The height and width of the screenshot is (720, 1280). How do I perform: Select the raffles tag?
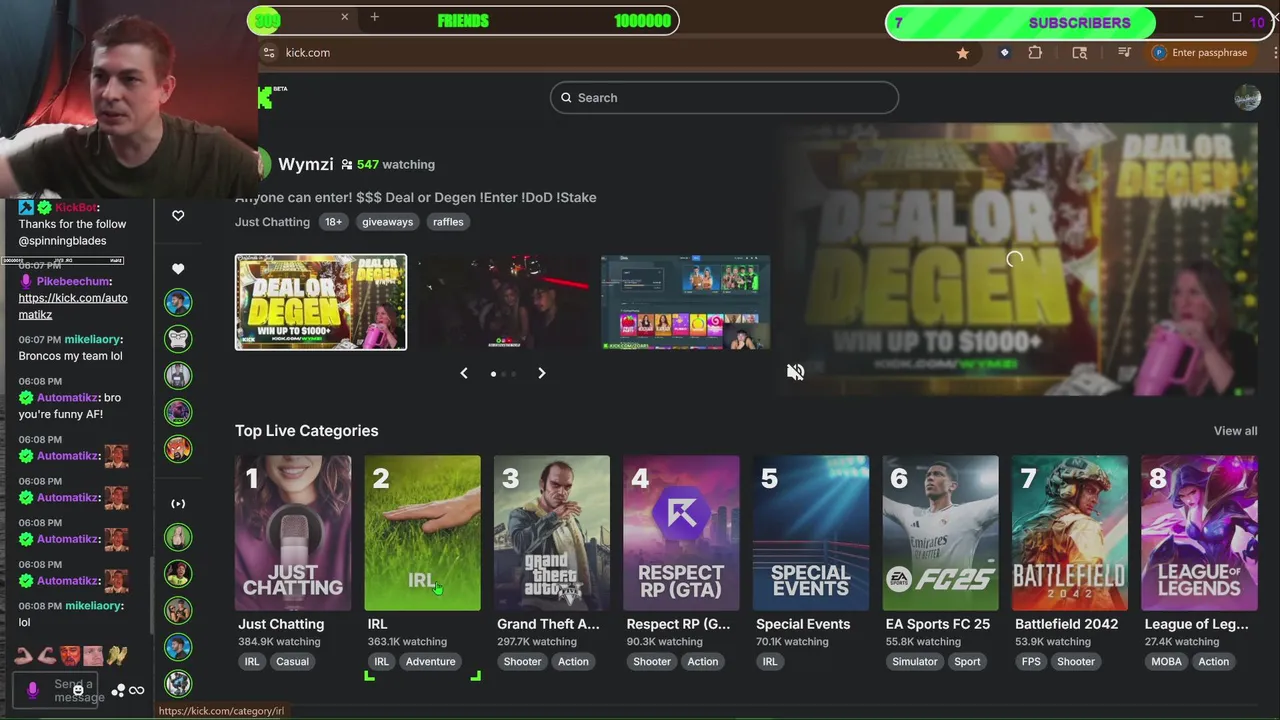click(448, 222)
